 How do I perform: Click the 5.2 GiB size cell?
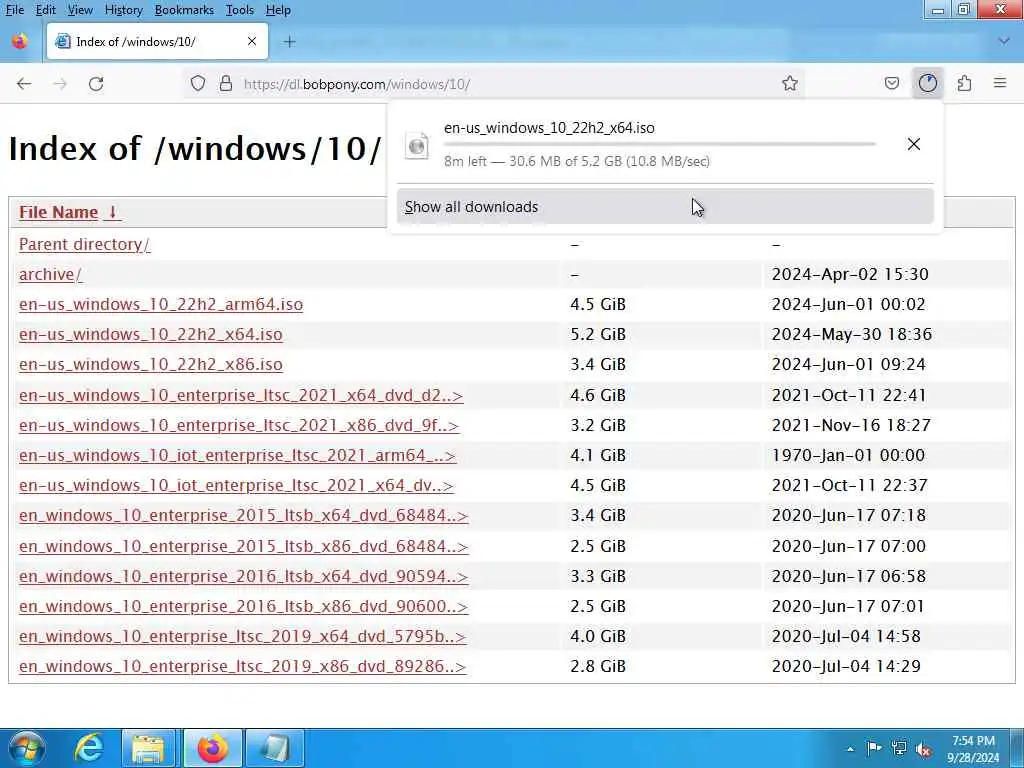coord(598,334)
